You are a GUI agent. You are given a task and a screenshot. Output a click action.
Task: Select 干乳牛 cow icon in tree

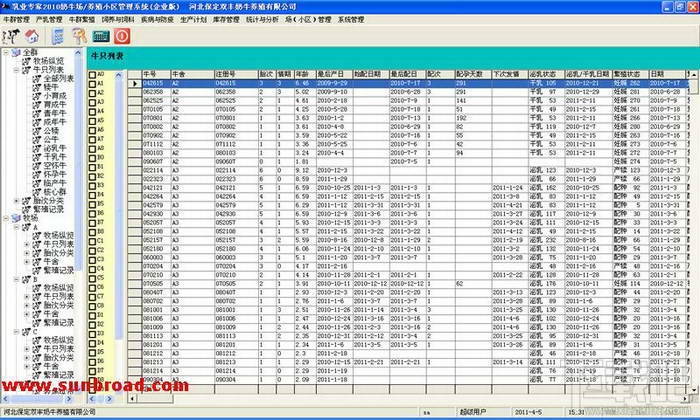tap(38, 157)
